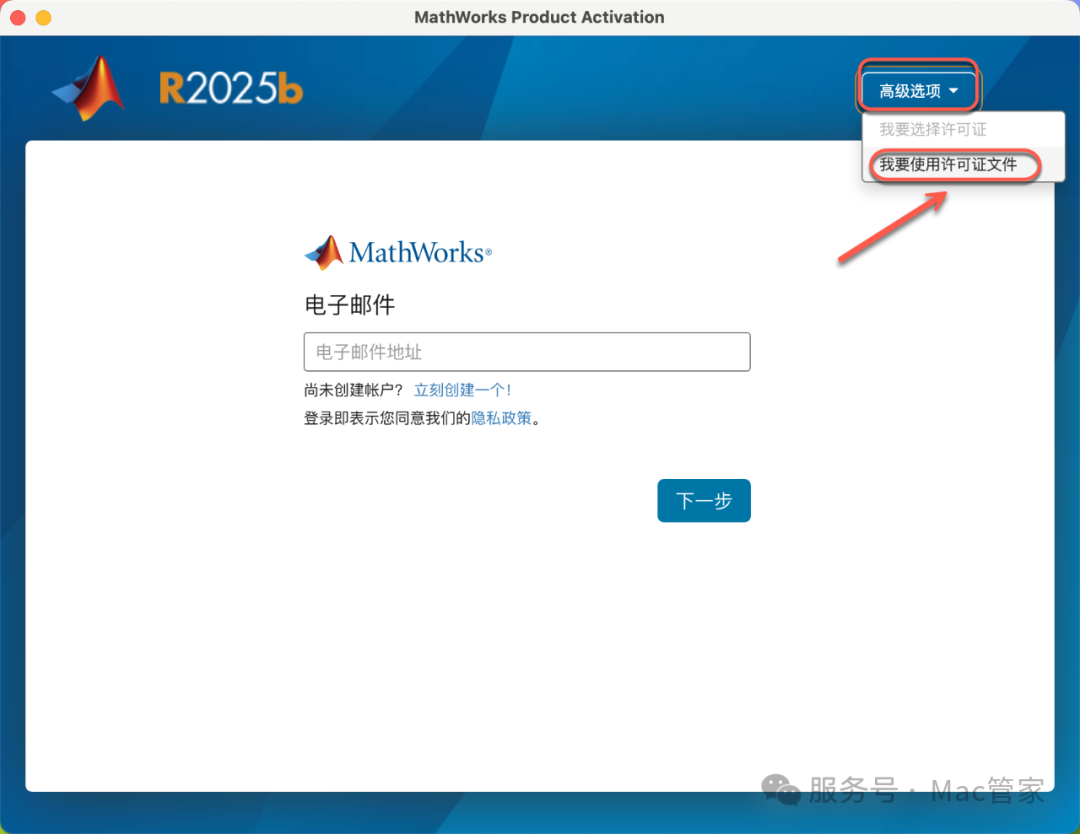This screenshot has height=834, width=1080.
Task: Click the 电子邮件 heading label
Action: (x=350, y=305)
